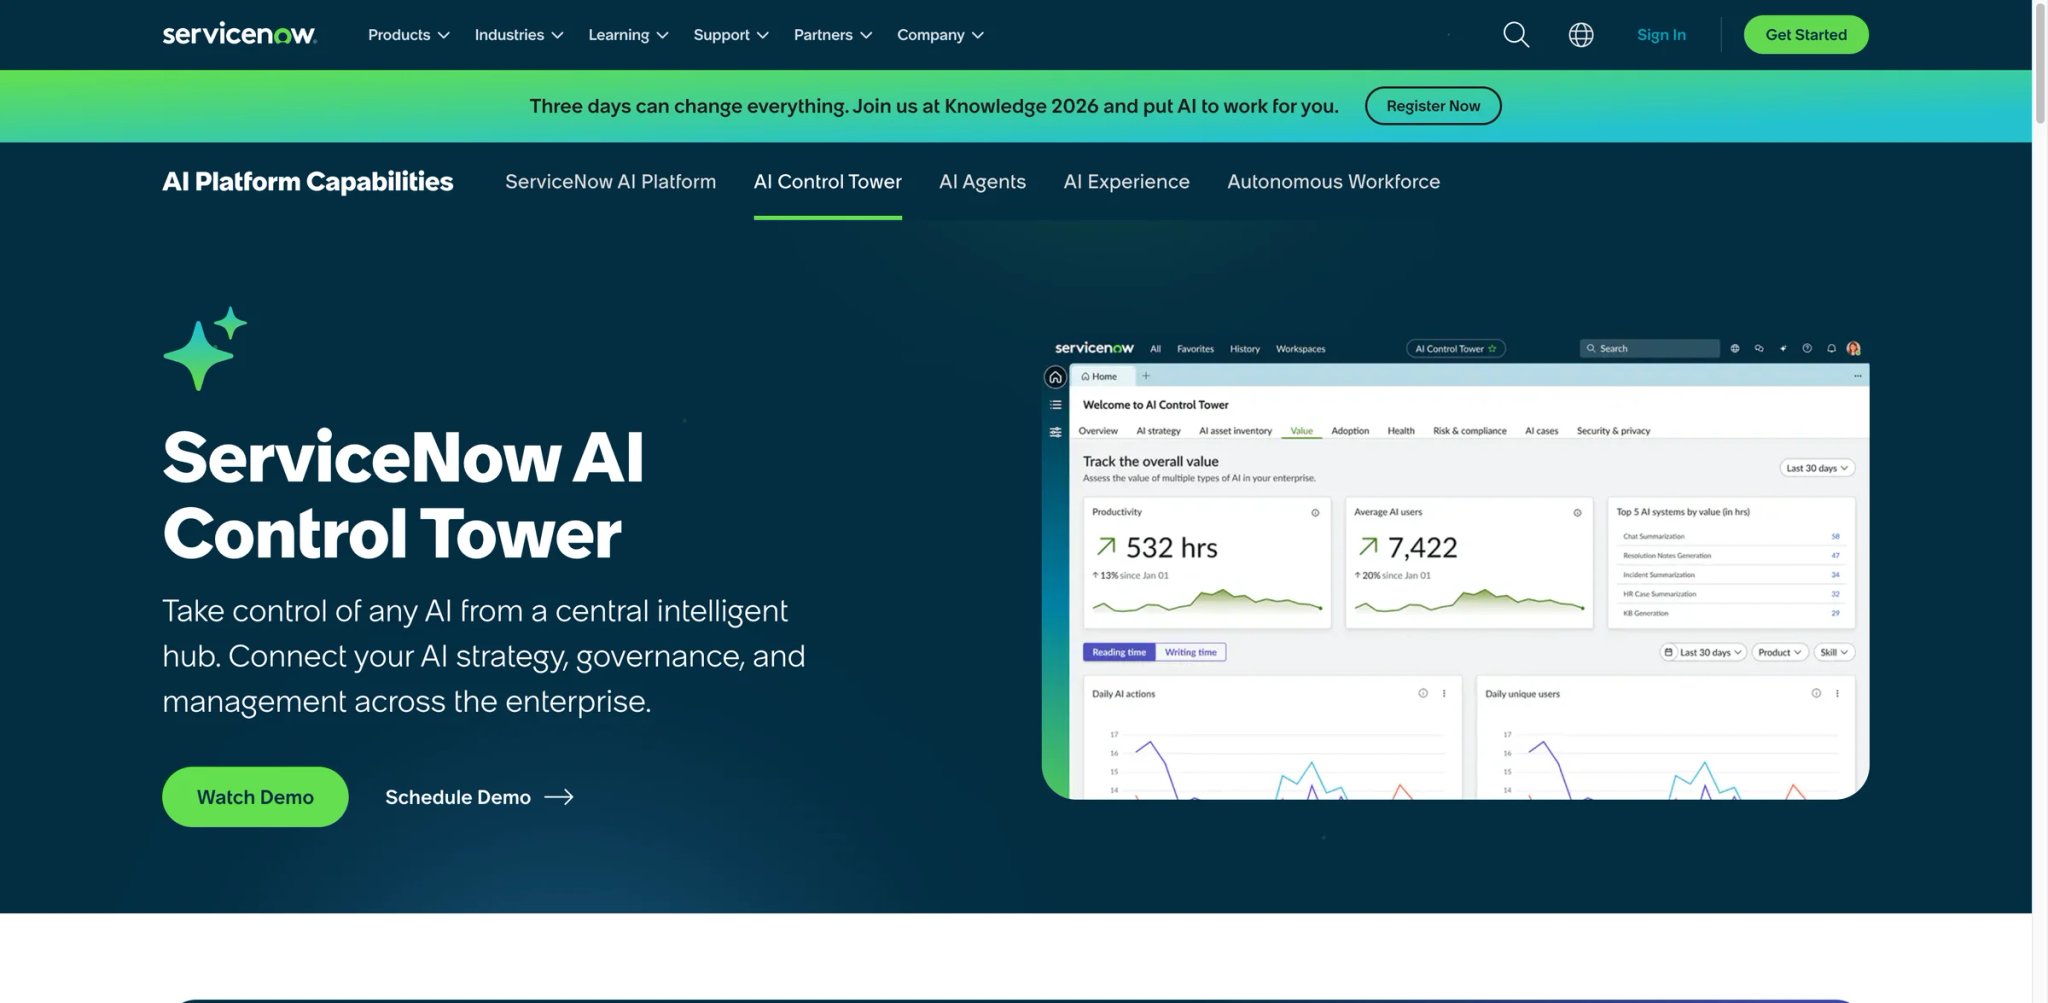Image resolution: width=2048 pixels, height=1003 pixels.
Task: Expand the Support menu
Action: pyautogui.click(x=731, y=35)
